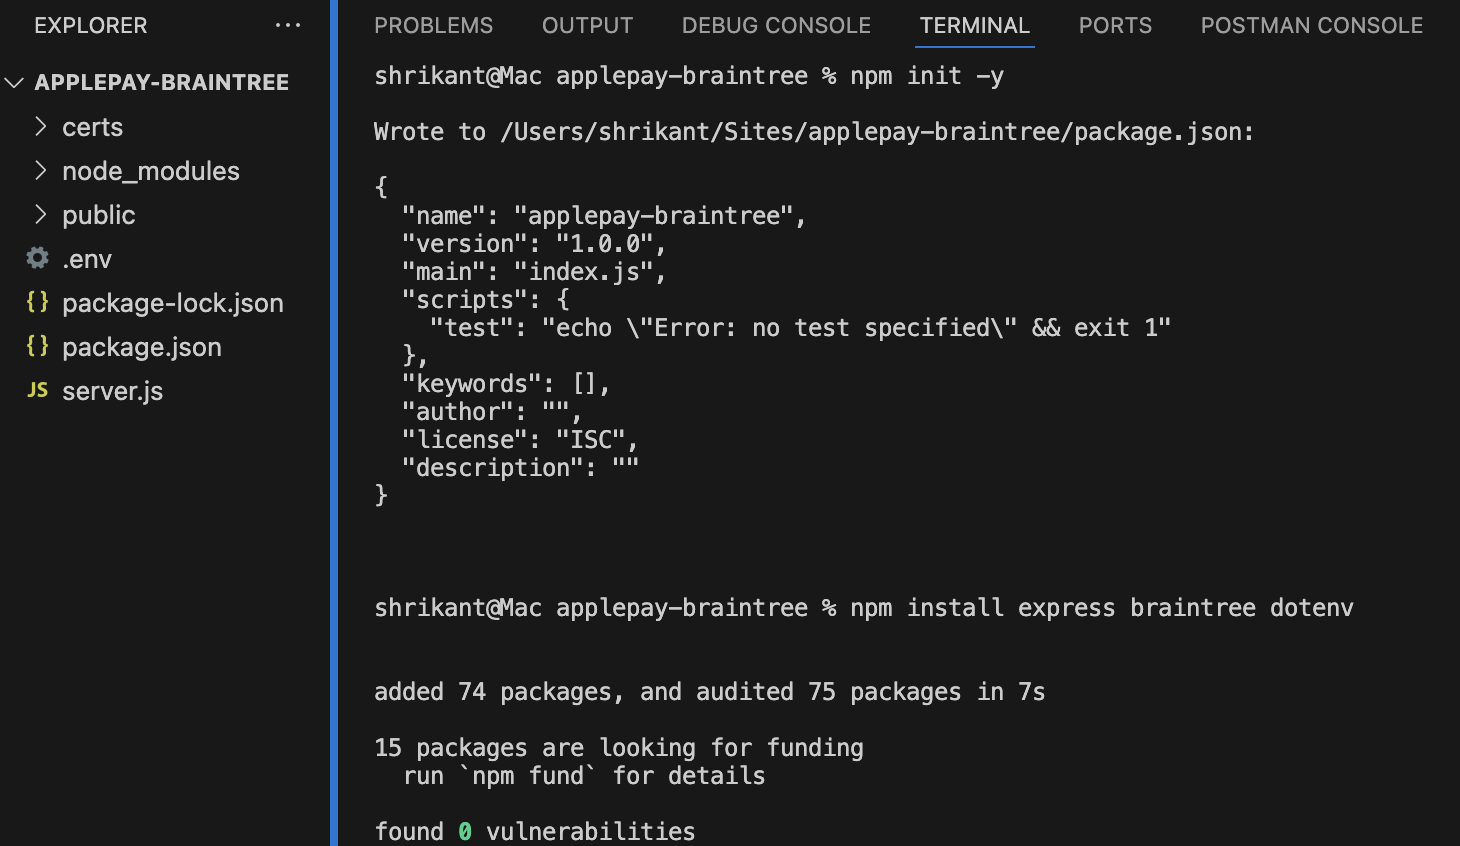
Task: Select the node_modules folder label
Action: pyautogui.click(x=151, y=171)
